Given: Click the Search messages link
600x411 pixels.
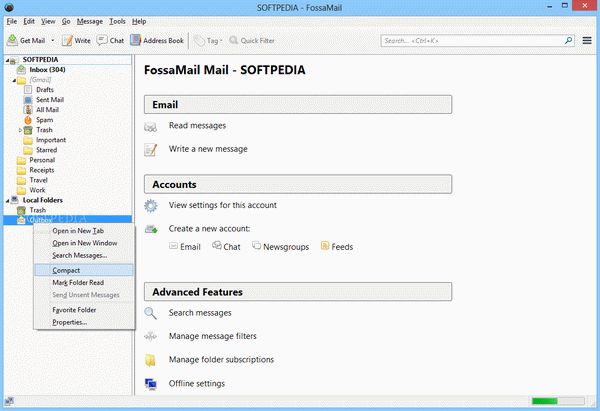Looking at the screenshot, I should tap(200, 313).
